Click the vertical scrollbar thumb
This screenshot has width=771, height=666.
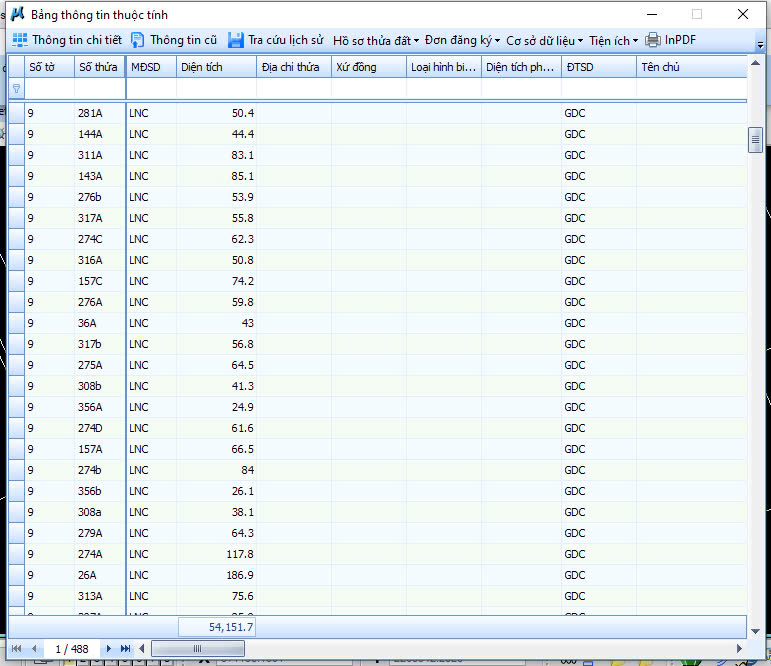click(756, 141)
